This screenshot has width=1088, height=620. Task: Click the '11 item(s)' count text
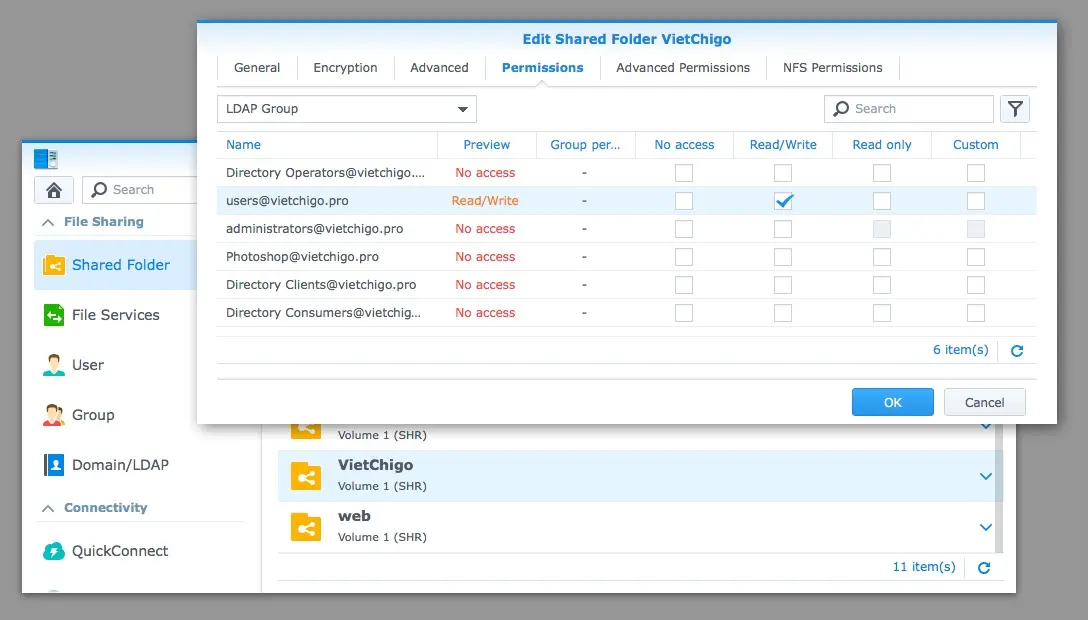tap(924, 567)
